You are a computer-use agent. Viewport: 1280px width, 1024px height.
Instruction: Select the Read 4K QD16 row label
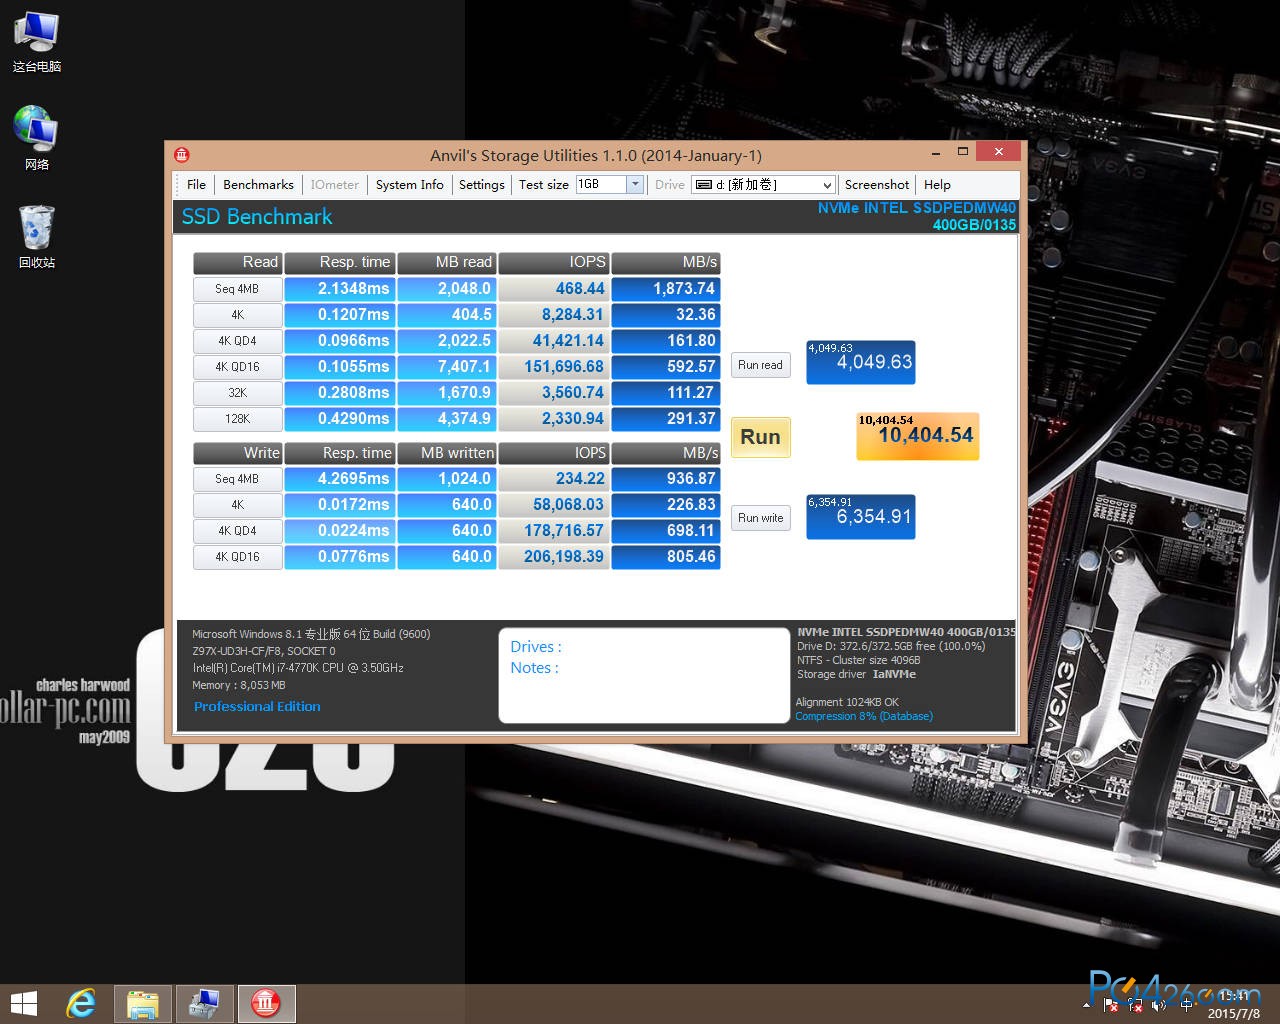[x=237, y=367]
